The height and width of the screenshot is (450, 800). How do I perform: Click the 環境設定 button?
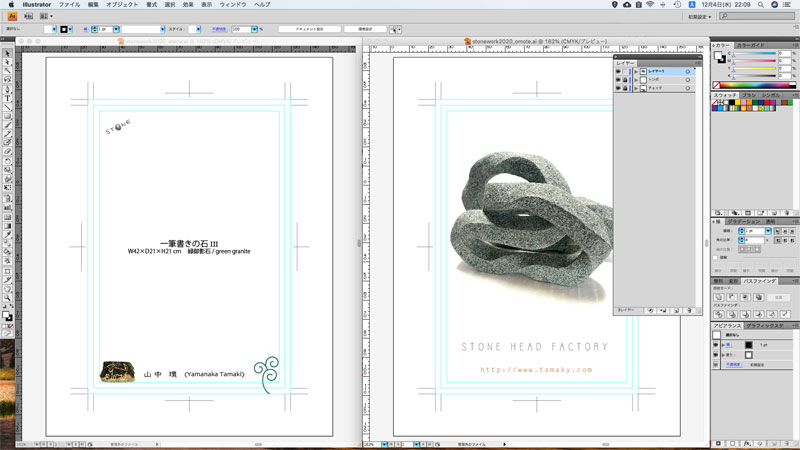click(x=364, y=29)
